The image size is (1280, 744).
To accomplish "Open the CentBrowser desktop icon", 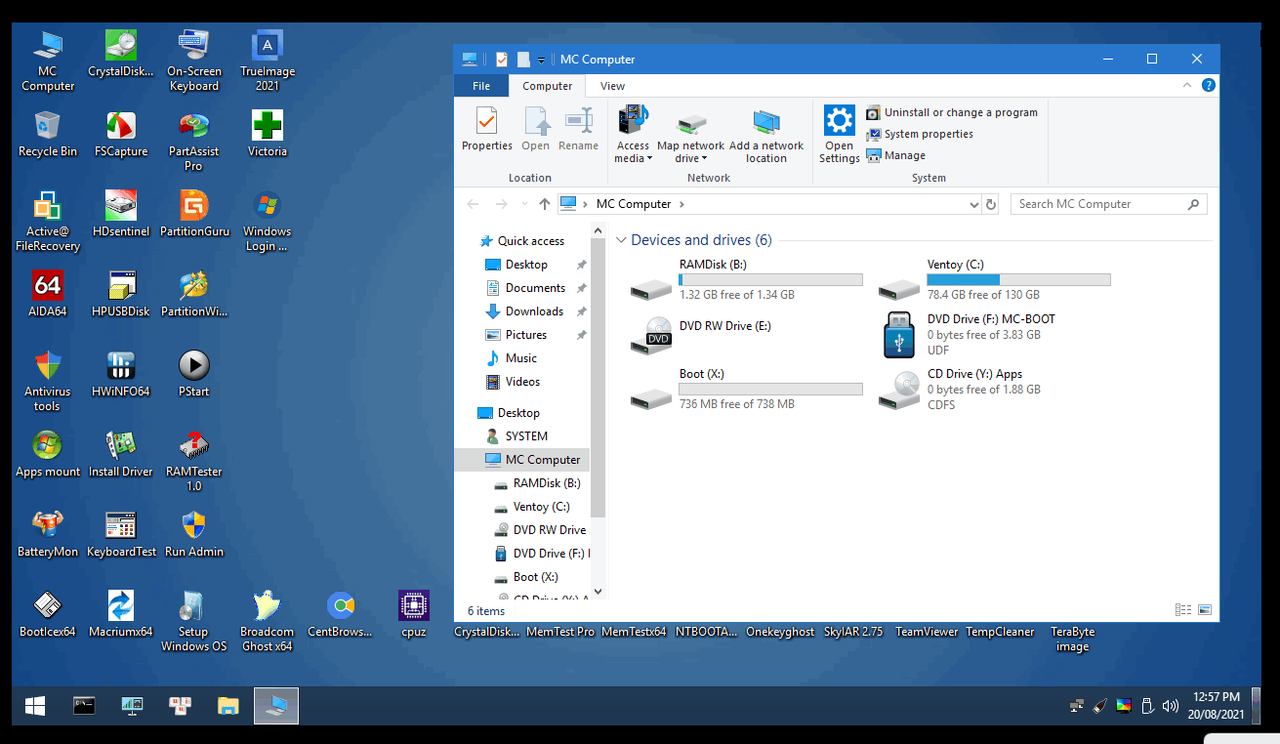I will tap(340, 613).
